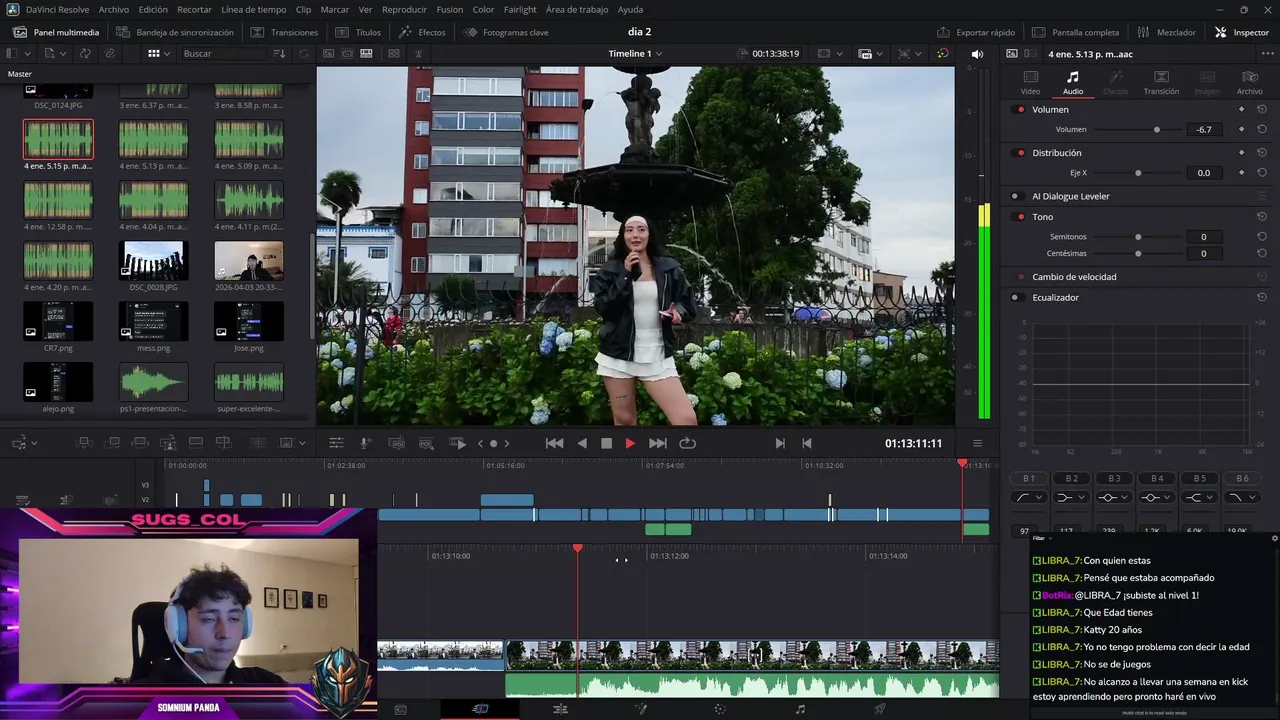
Task: Click the red Play button
Action: point(630,443)
